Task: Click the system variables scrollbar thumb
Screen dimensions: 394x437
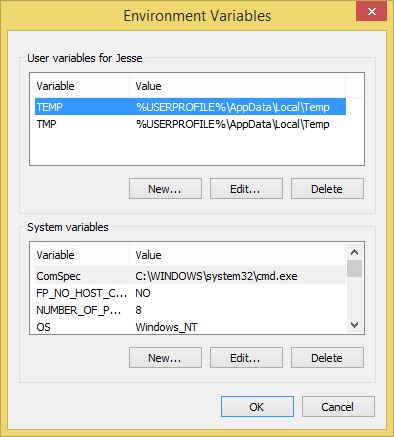Action: pos(354,268)
